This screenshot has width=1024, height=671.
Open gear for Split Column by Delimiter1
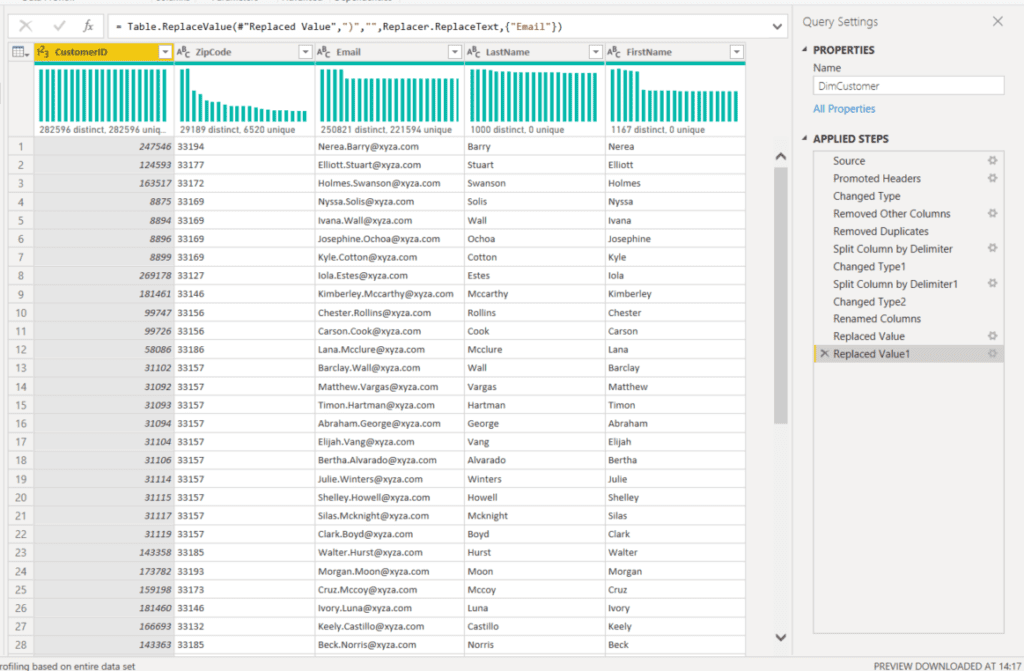tap(992, 284)
